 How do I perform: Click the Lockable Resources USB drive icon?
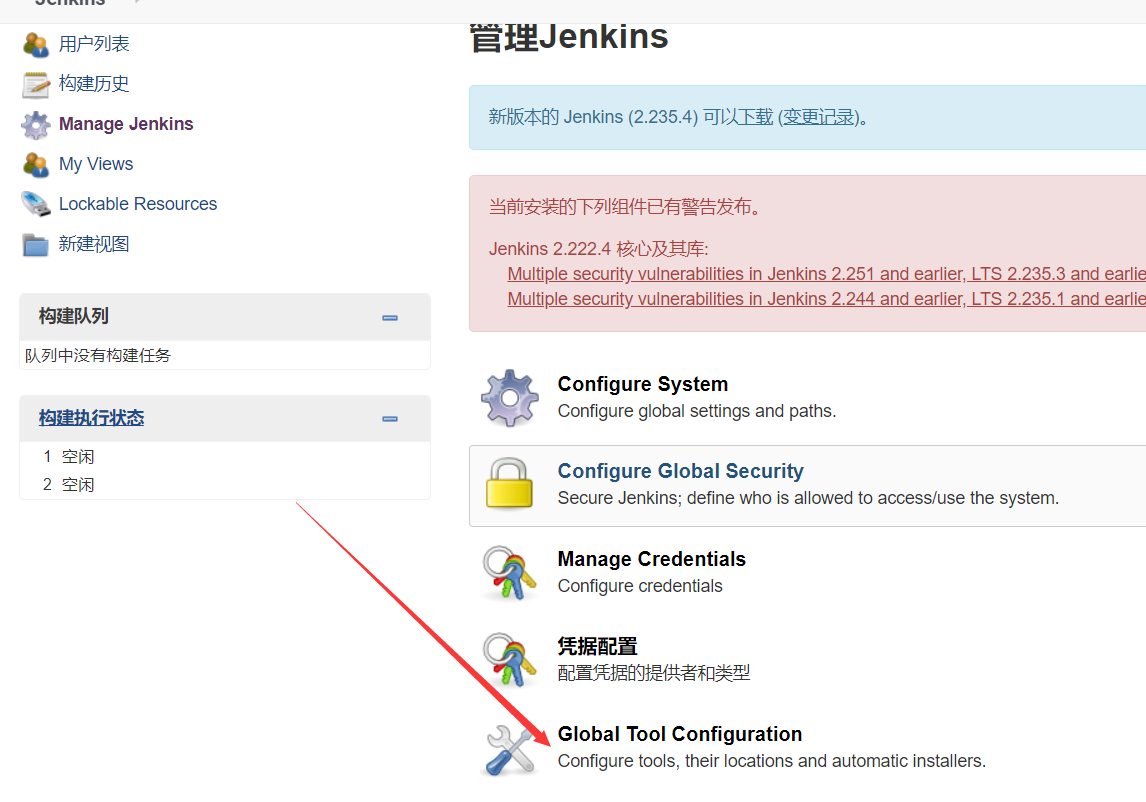pos(36,204)
